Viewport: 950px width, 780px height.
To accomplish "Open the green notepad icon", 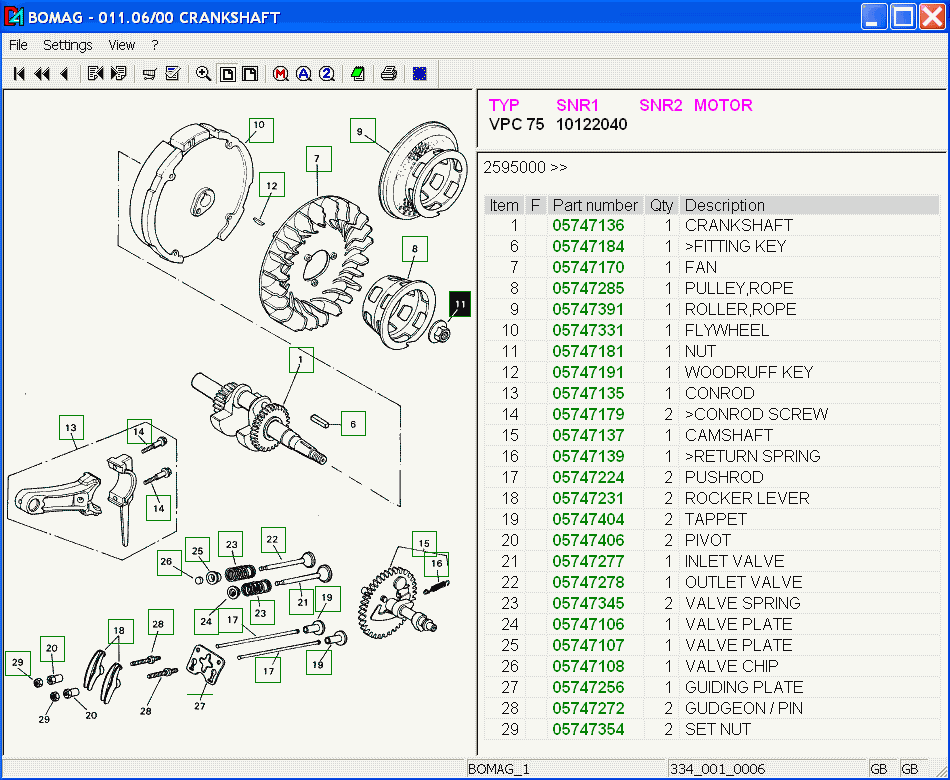I will pyautogui.click(x=357, y=74).
